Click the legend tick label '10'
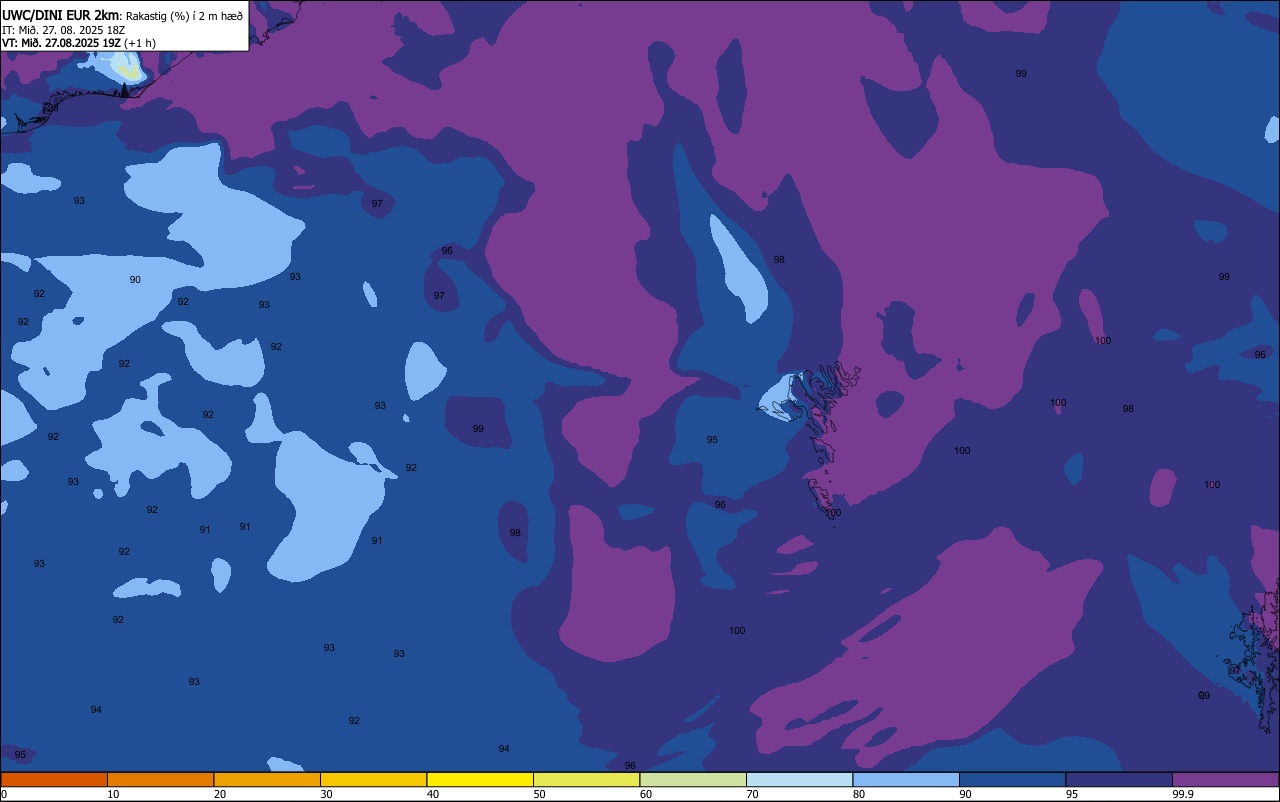This screenshot has width=1280, height=802. (x=113, y=794)
